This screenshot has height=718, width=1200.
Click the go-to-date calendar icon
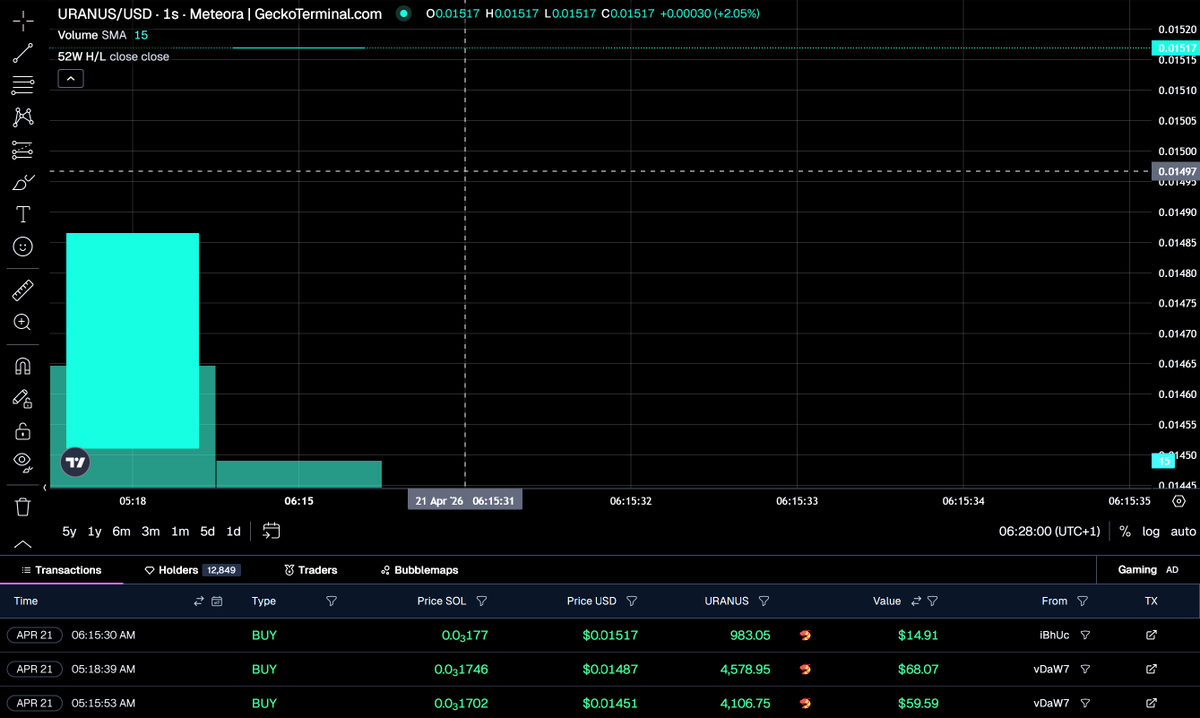coord(271,531)
